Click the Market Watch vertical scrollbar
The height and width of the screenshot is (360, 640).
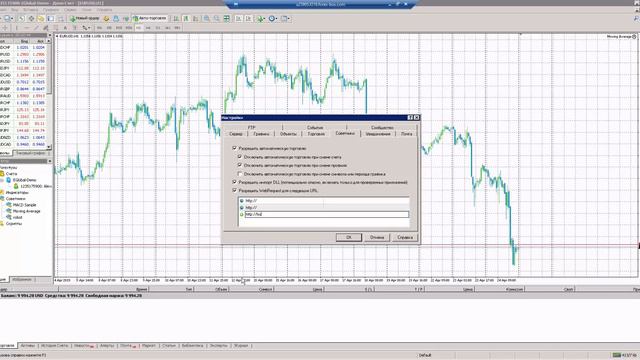click(x=49, y=94)
